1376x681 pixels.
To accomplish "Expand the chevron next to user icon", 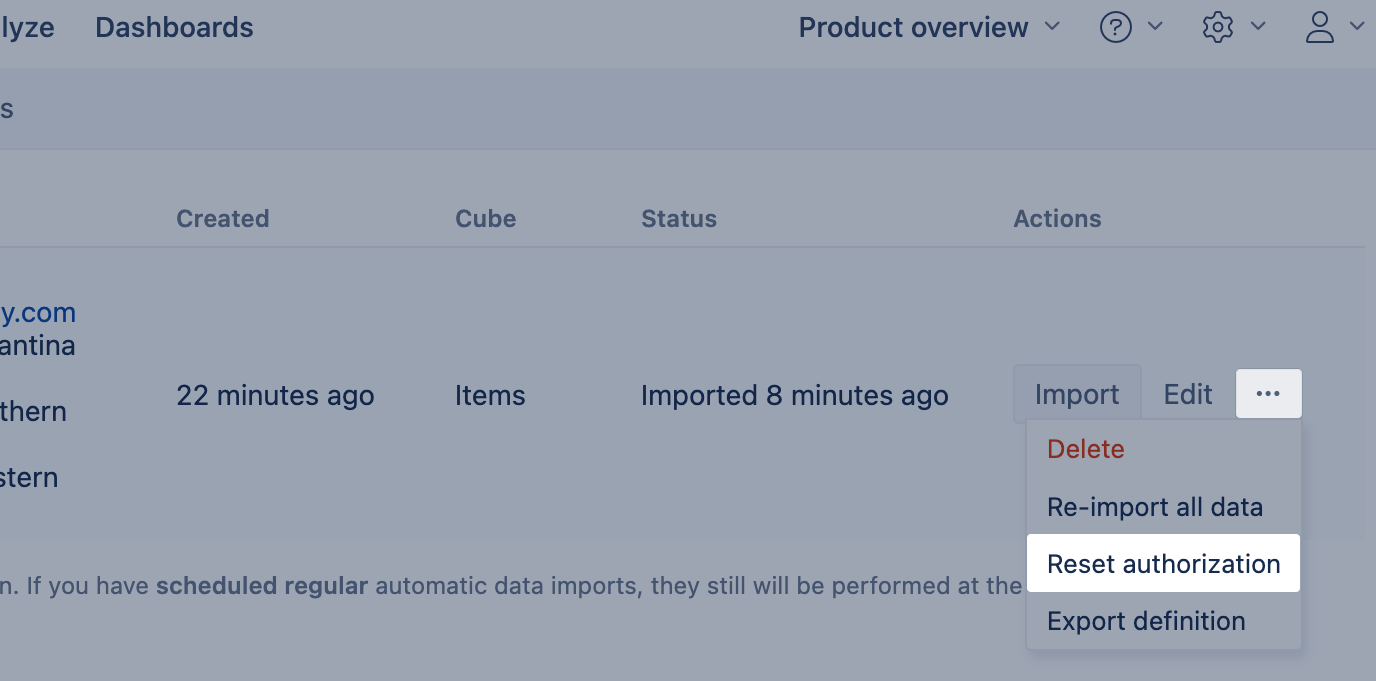I will pos(1357,26).
